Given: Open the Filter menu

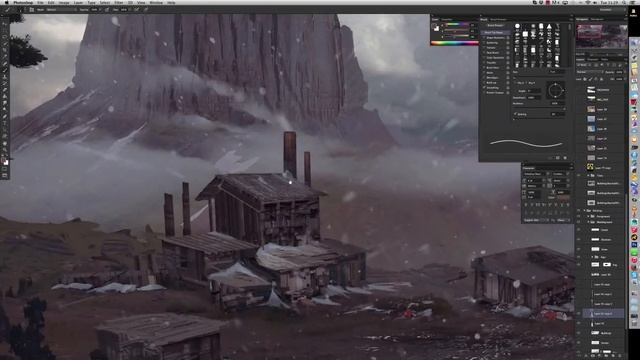Looking at the screenshot, I should point(118,2).
